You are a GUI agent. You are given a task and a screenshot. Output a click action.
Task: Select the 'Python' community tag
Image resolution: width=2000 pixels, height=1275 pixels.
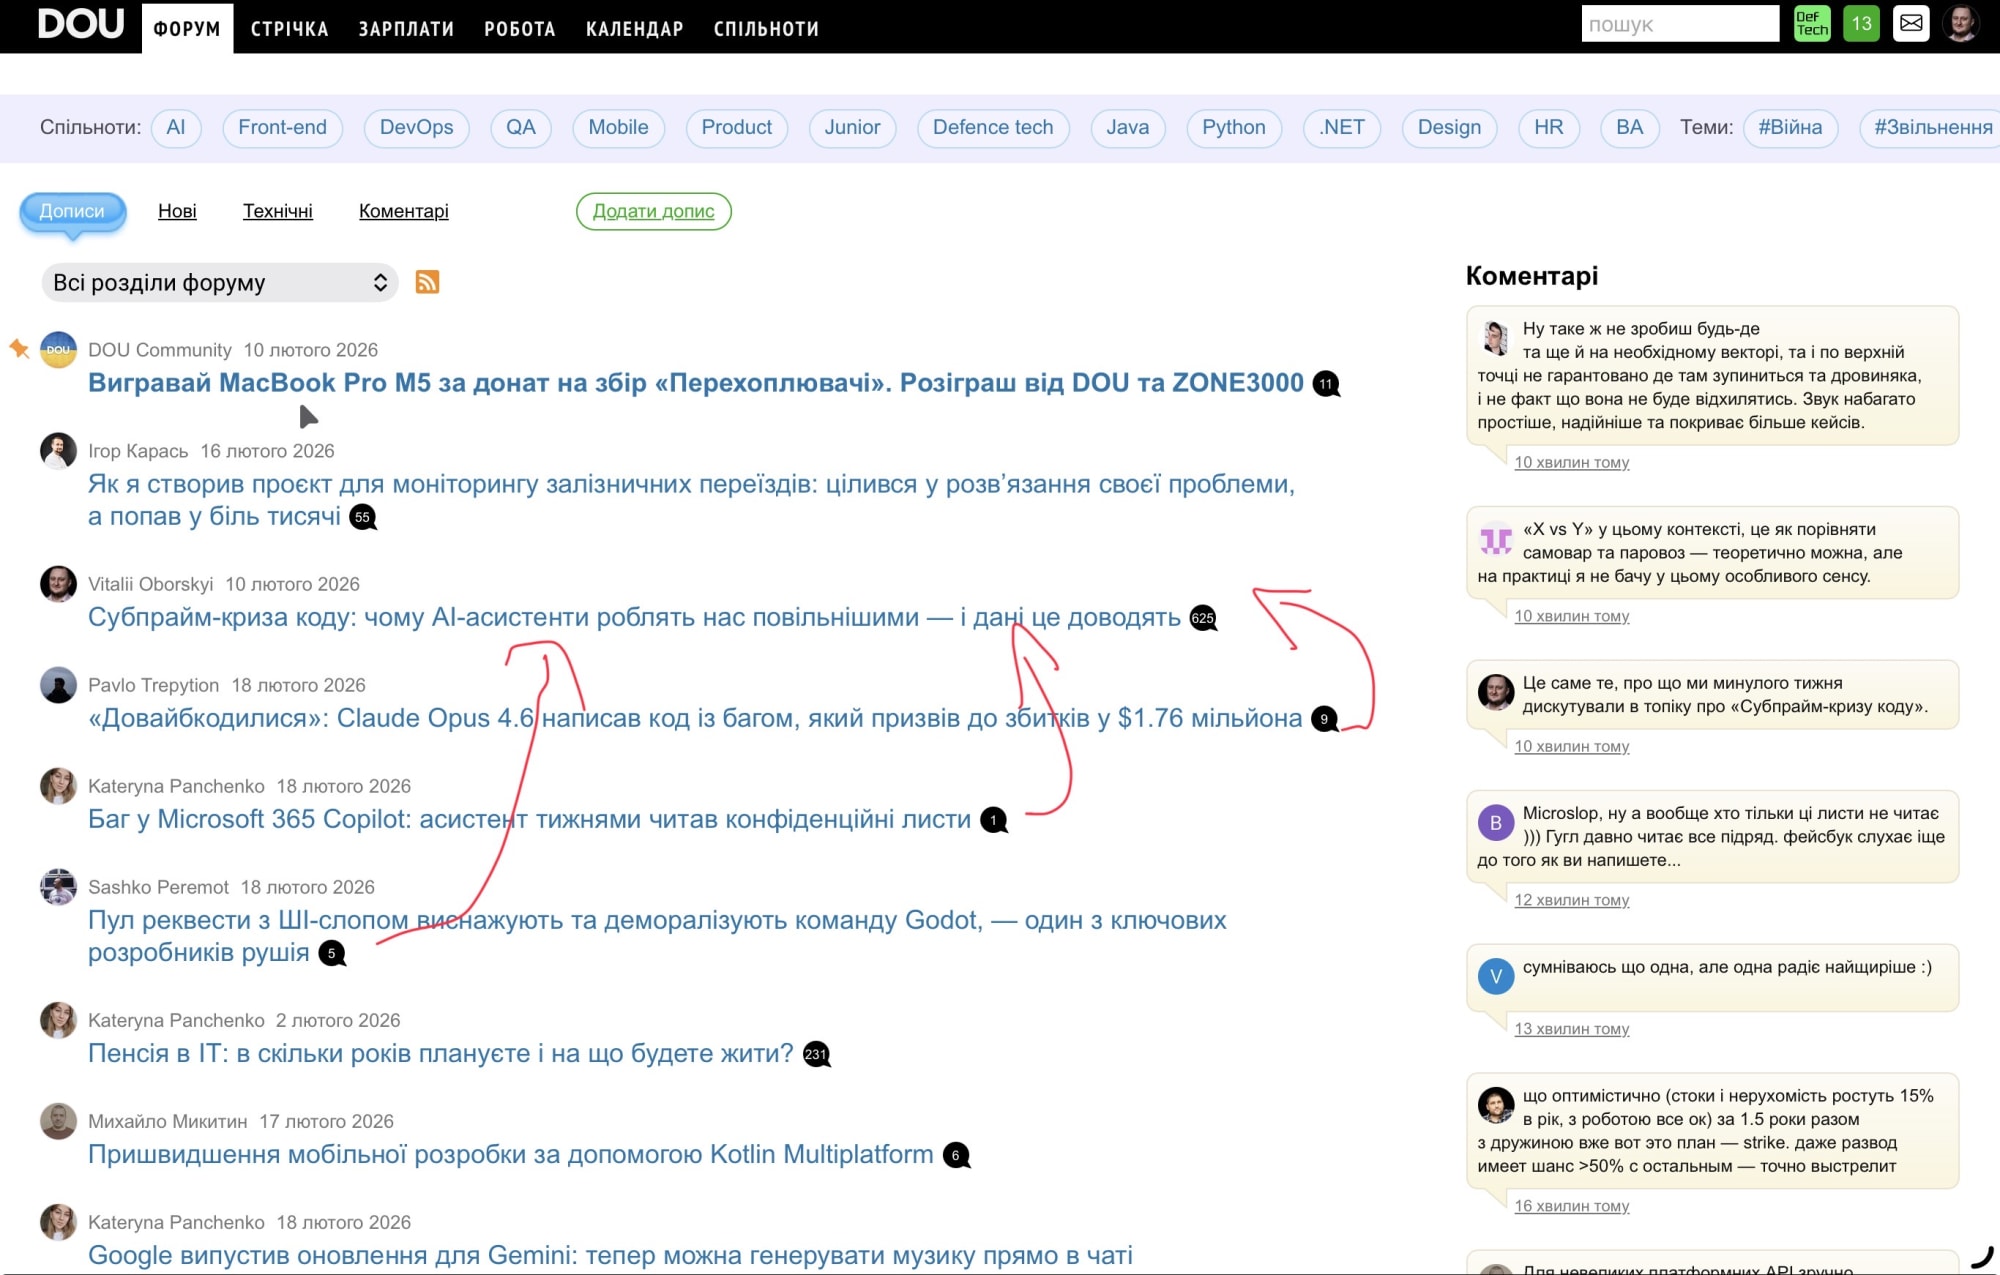click(1233, 127)
